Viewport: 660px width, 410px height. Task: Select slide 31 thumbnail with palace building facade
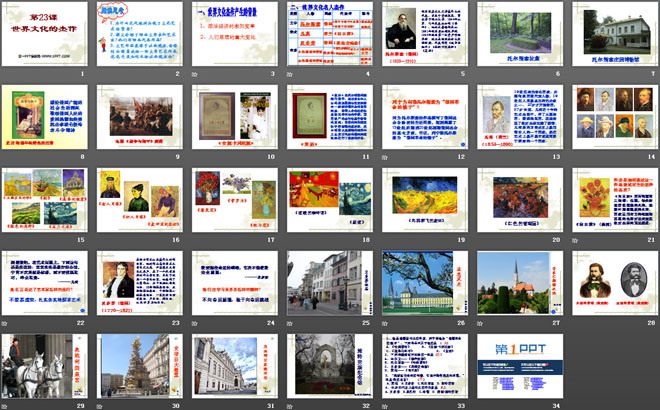click(x=235, y=366)
